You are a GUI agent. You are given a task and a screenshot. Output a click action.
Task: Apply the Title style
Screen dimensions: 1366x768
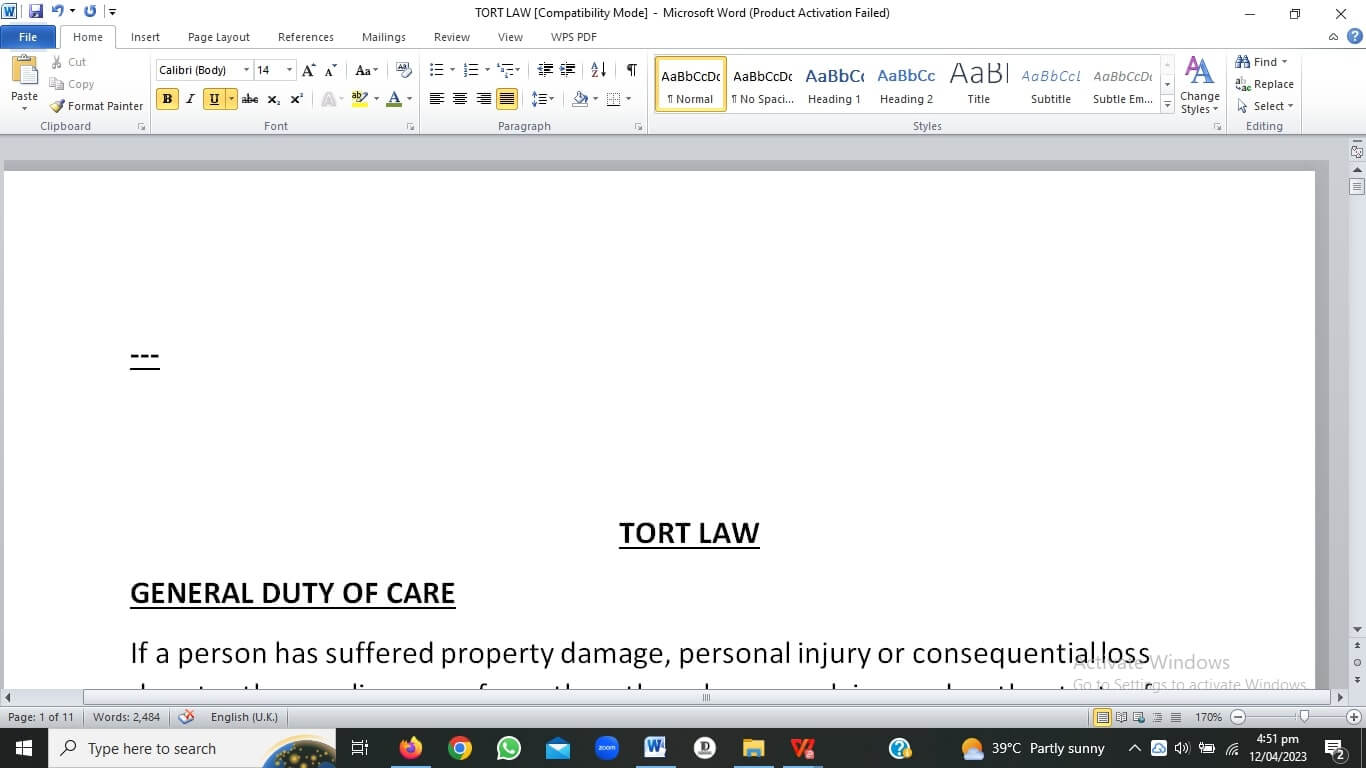coord(978,84)
